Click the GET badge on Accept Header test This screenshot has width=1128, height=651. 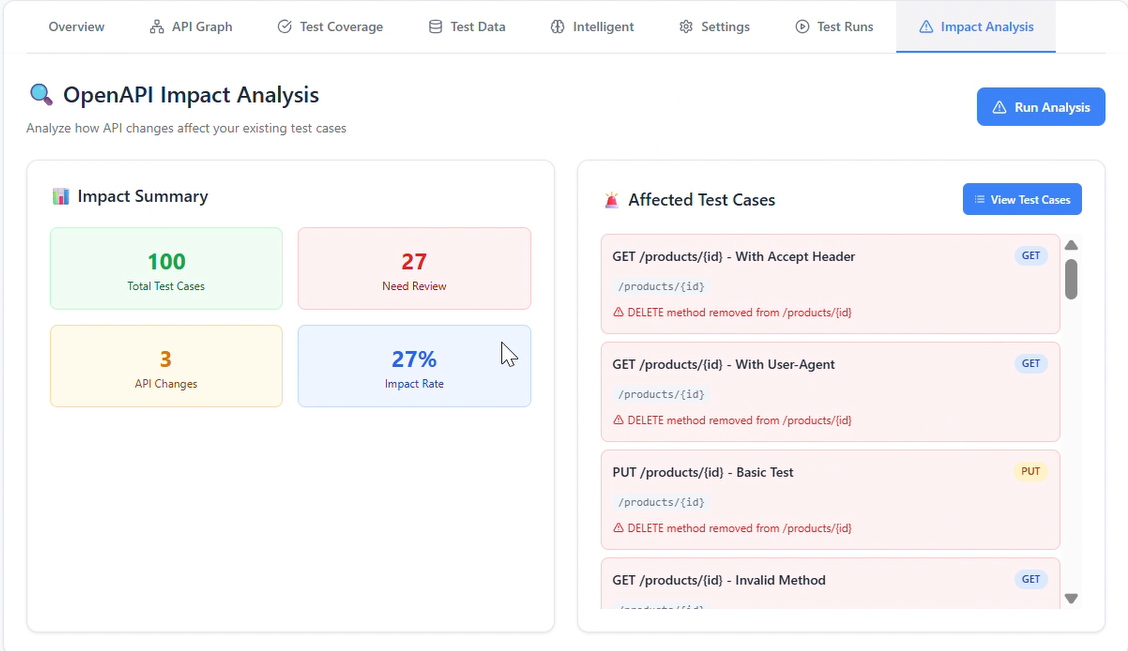point(1031,255)
